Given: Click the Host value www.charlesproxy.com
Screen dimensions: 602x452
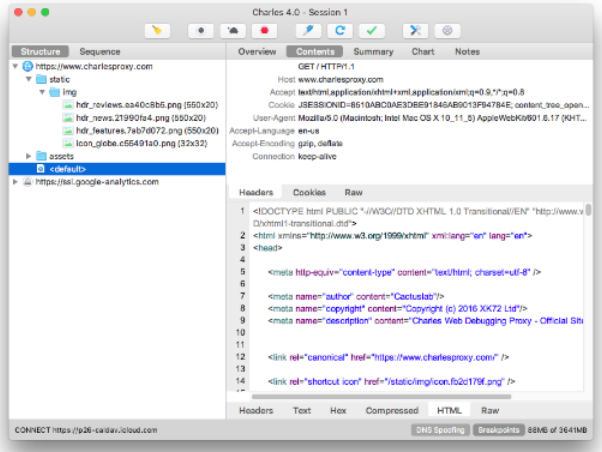Looking at the screenshot, I should point(341,79).
